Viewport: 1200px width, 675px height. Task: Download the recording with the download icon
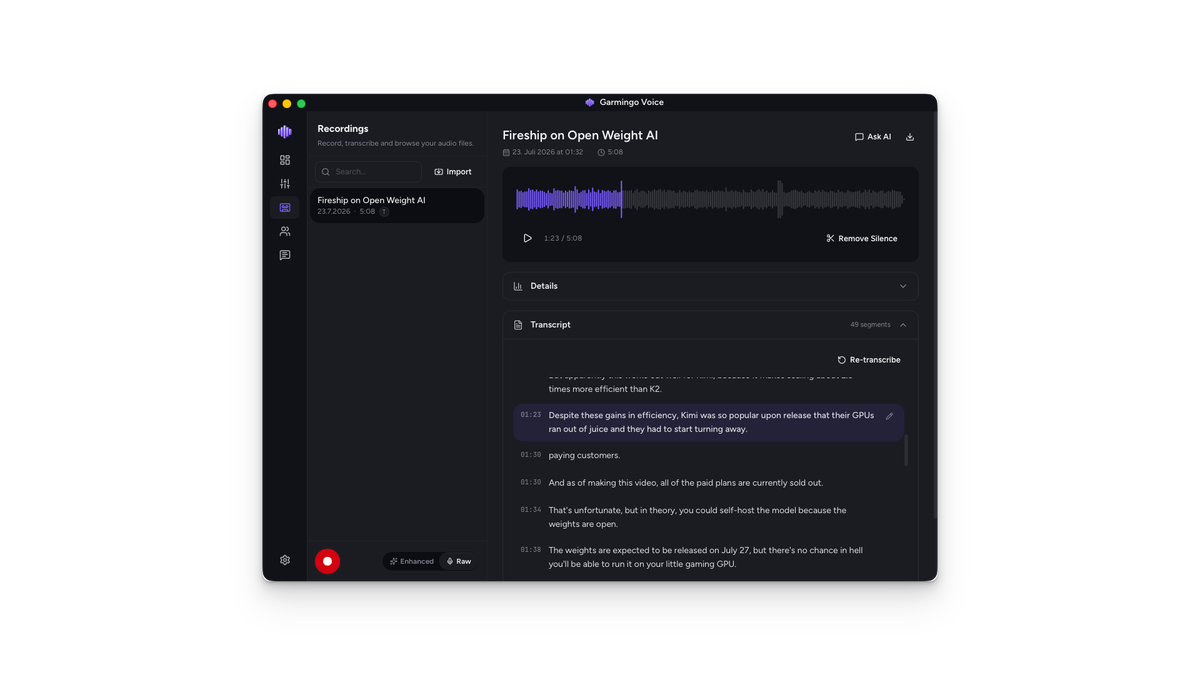tap(910, 137)
